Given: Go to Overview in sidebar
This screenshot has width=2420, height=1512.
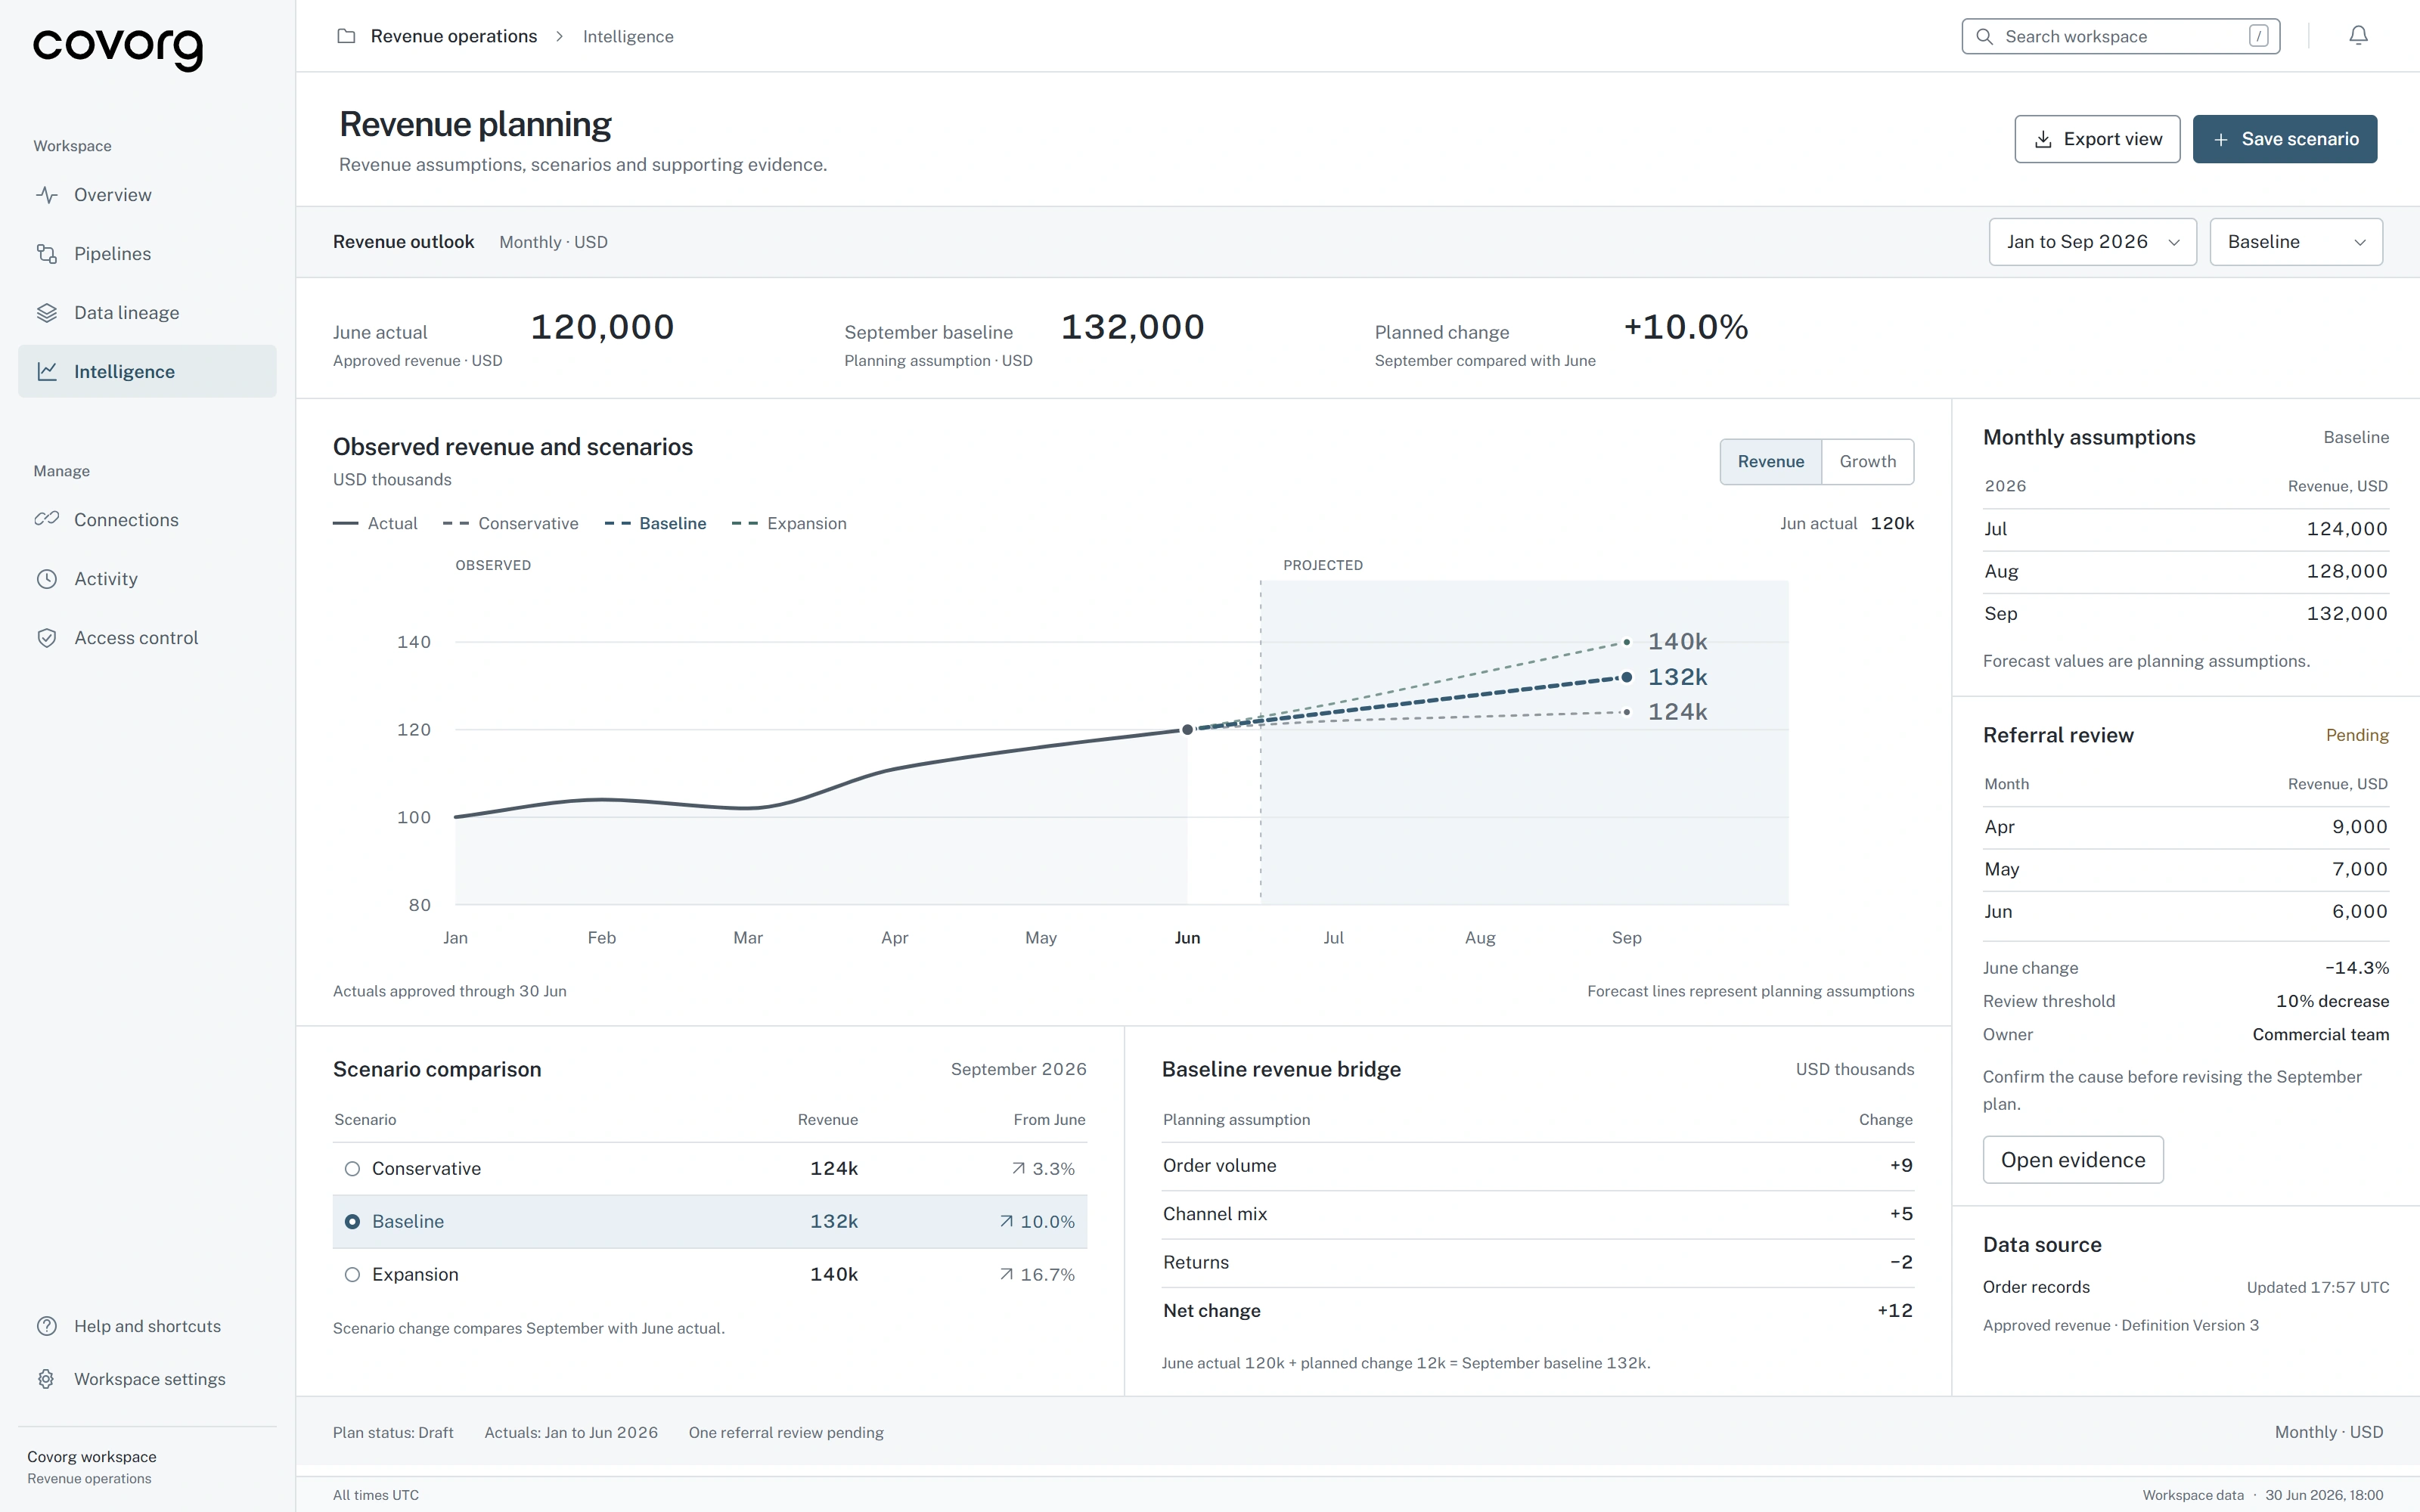Looking at the screenshot, I should [147, 195].
